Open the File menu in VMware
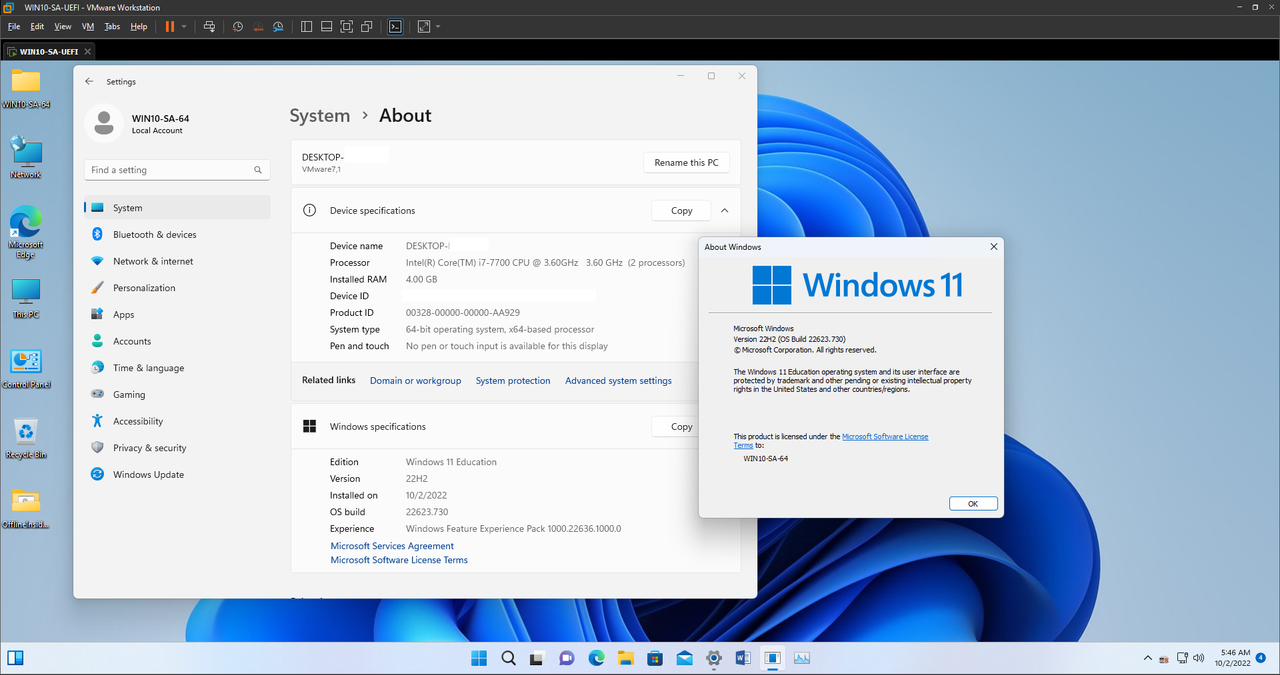1280x675 pixels. pos(14,26)
